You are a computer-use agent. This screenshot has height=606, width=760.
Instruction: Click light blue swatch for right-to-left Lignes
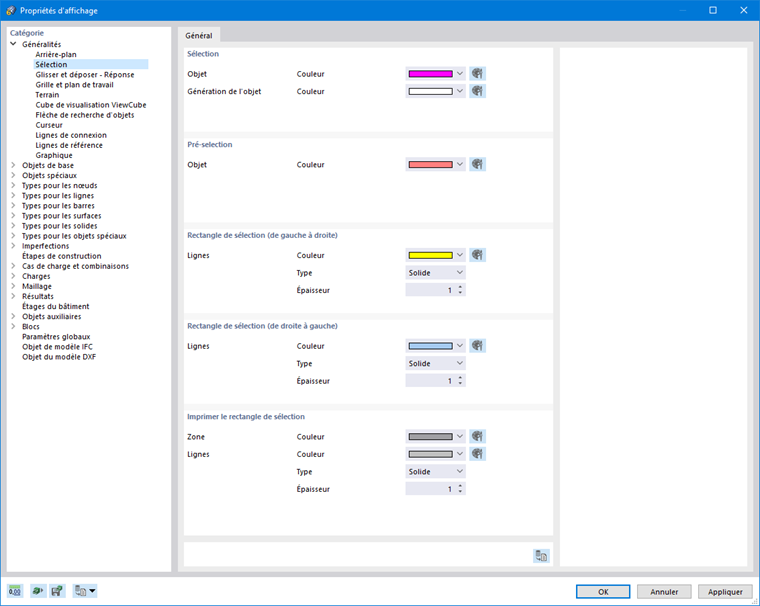[430, 346]
